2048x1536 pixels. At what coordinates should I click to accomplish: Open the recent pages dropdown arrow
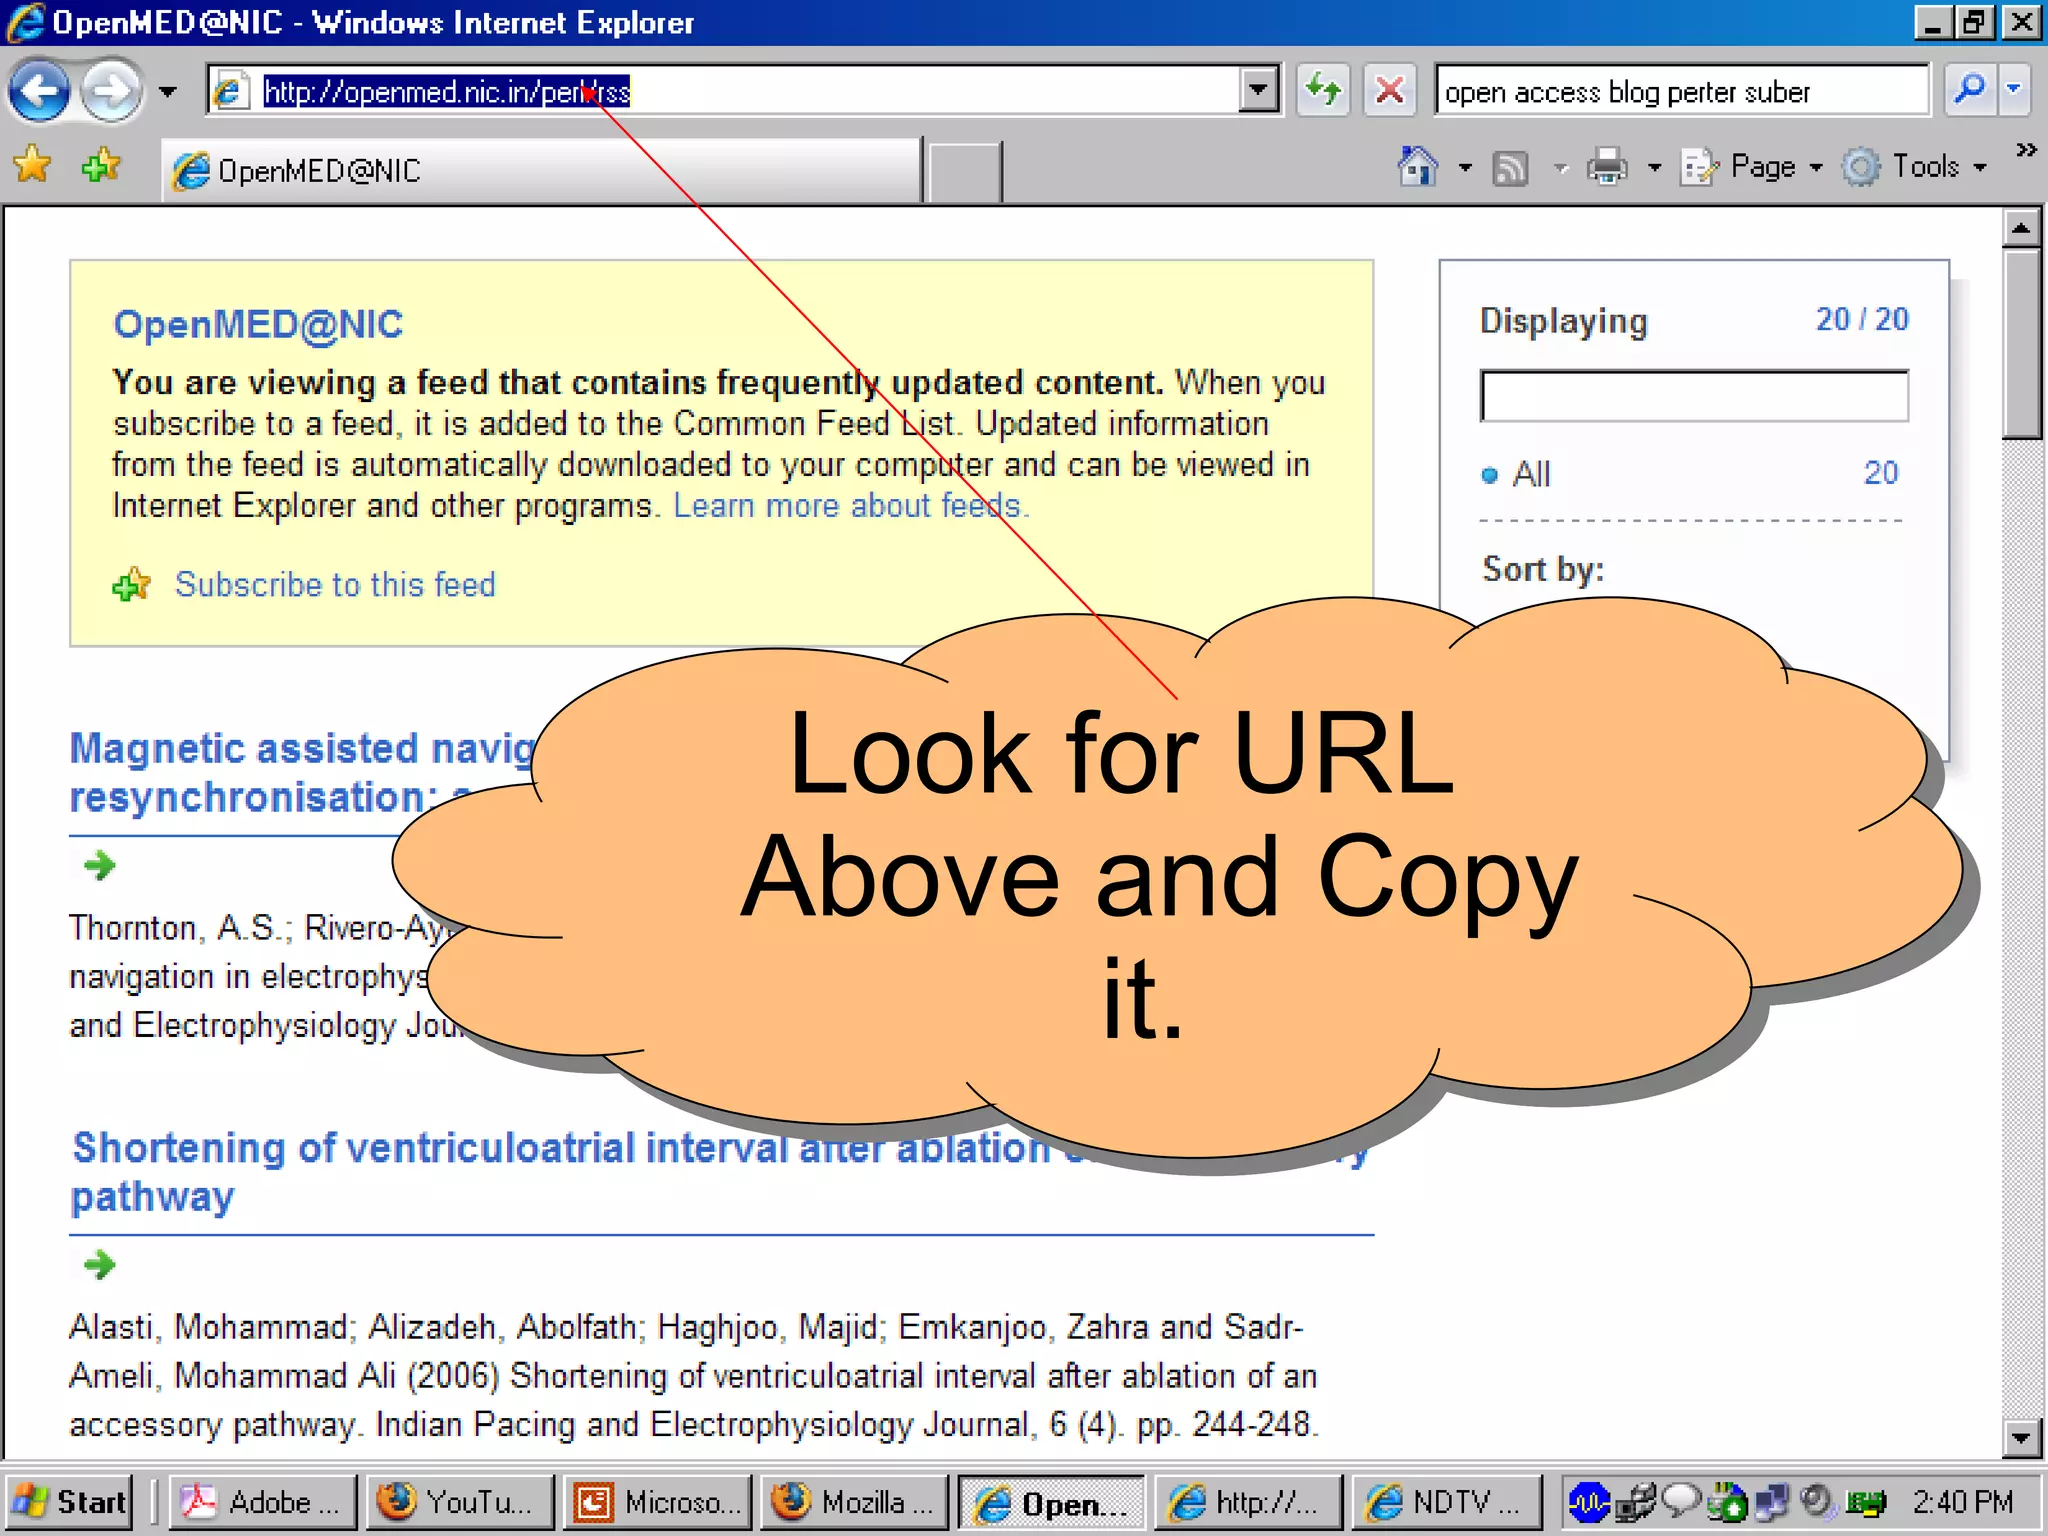[x=167, y=92]
